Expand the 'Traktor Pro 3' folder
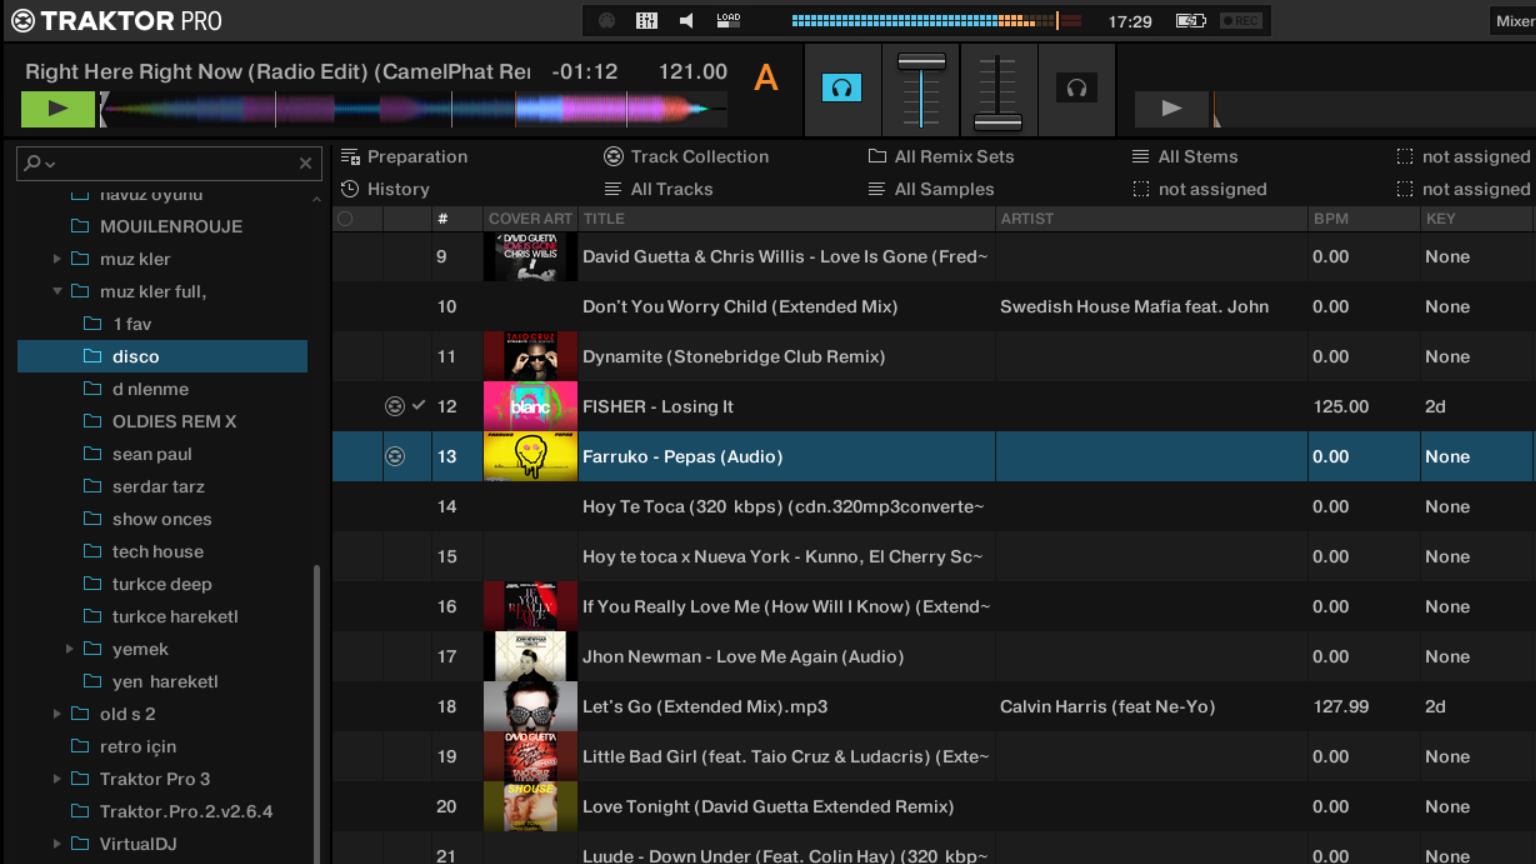 tap(57, 779)
